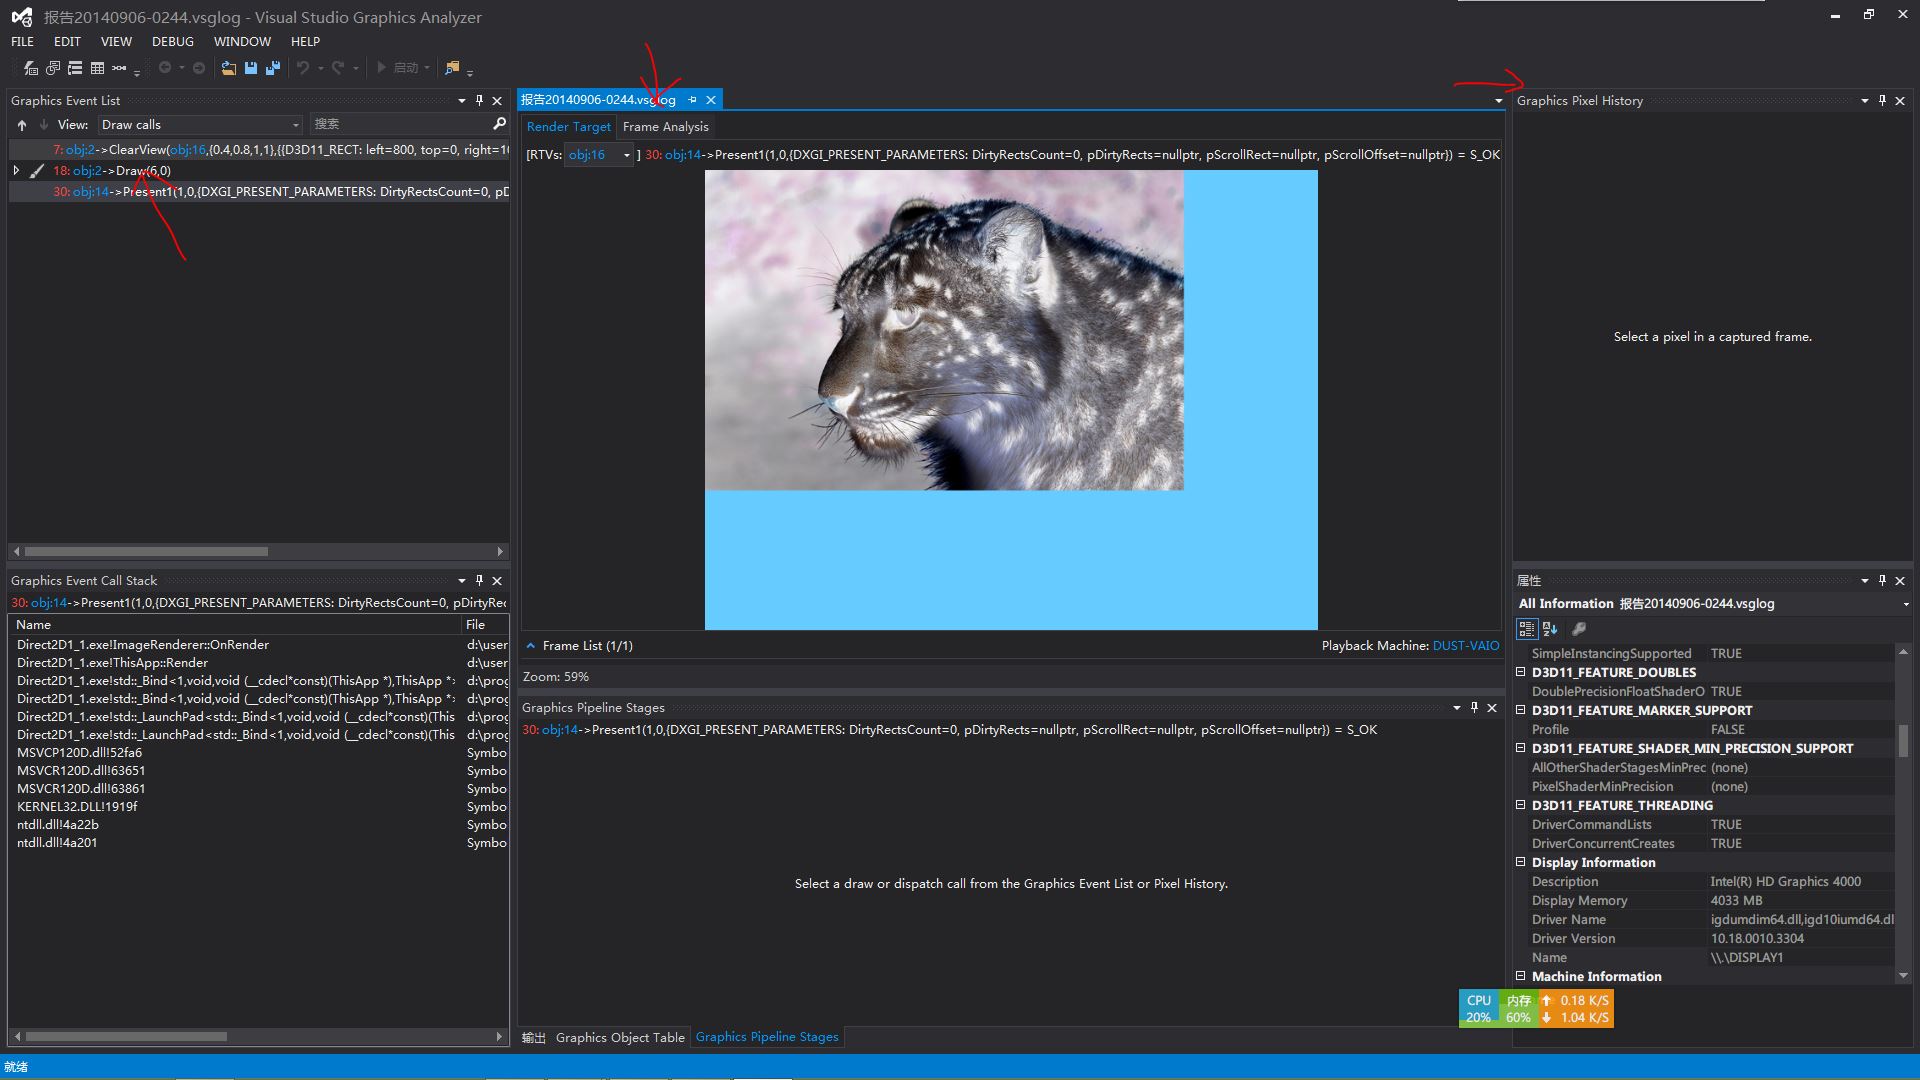Click the Graphics Pixel History toolbar icon

point(53,68)
